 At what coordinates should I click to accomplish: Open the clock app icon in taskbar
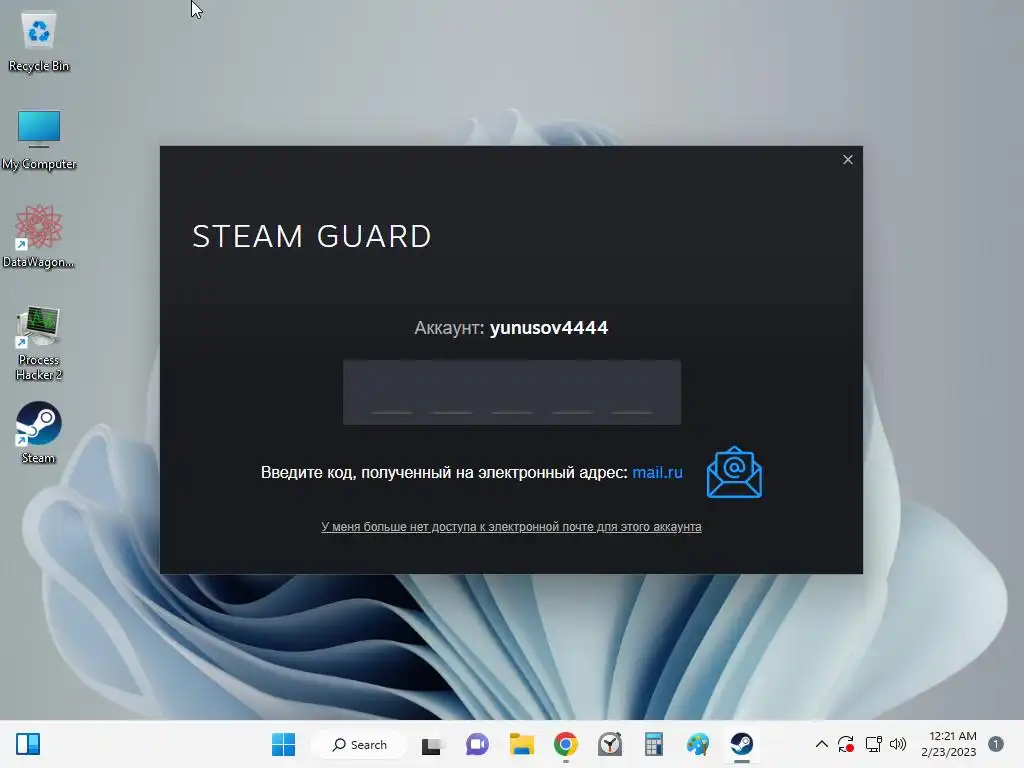click(610, 744)
